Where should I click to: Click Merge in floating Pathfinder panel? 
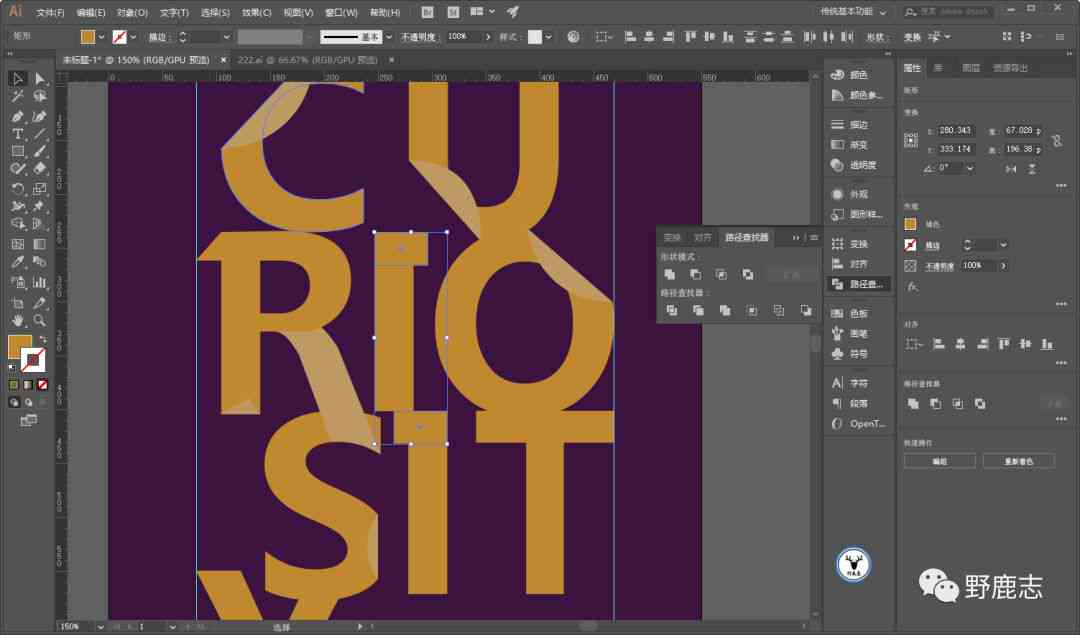coord(725,311)
